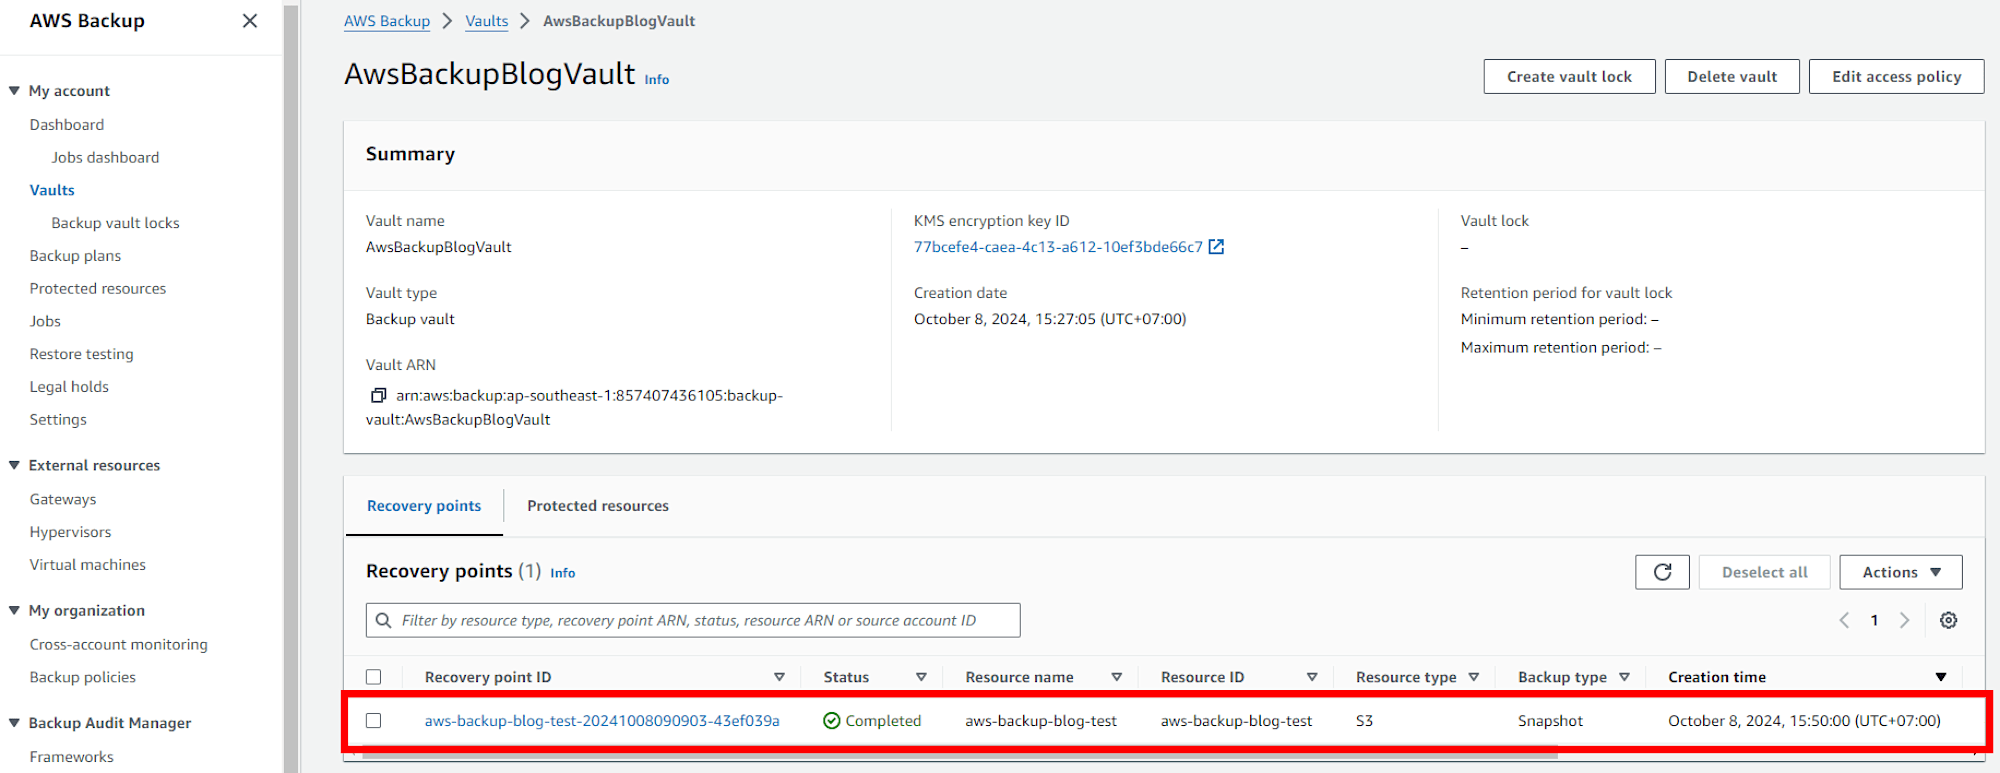Close the AWS Backup navigation panel
This screenshot has width=2000, height=773.
(x=250, y=21)
